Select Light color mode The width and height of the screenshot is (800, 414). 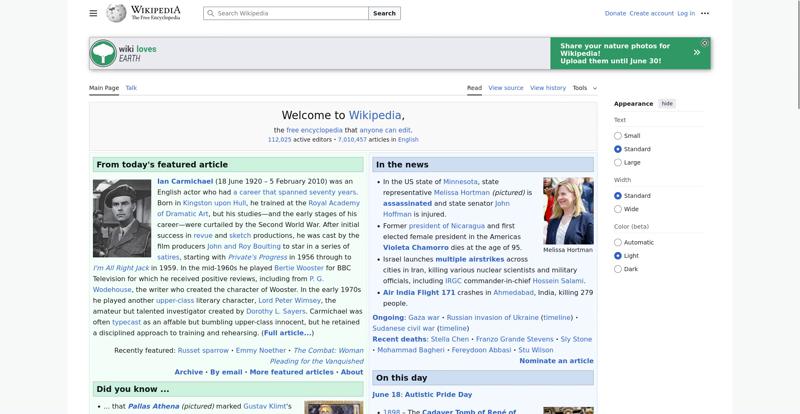tap(618, 256)
